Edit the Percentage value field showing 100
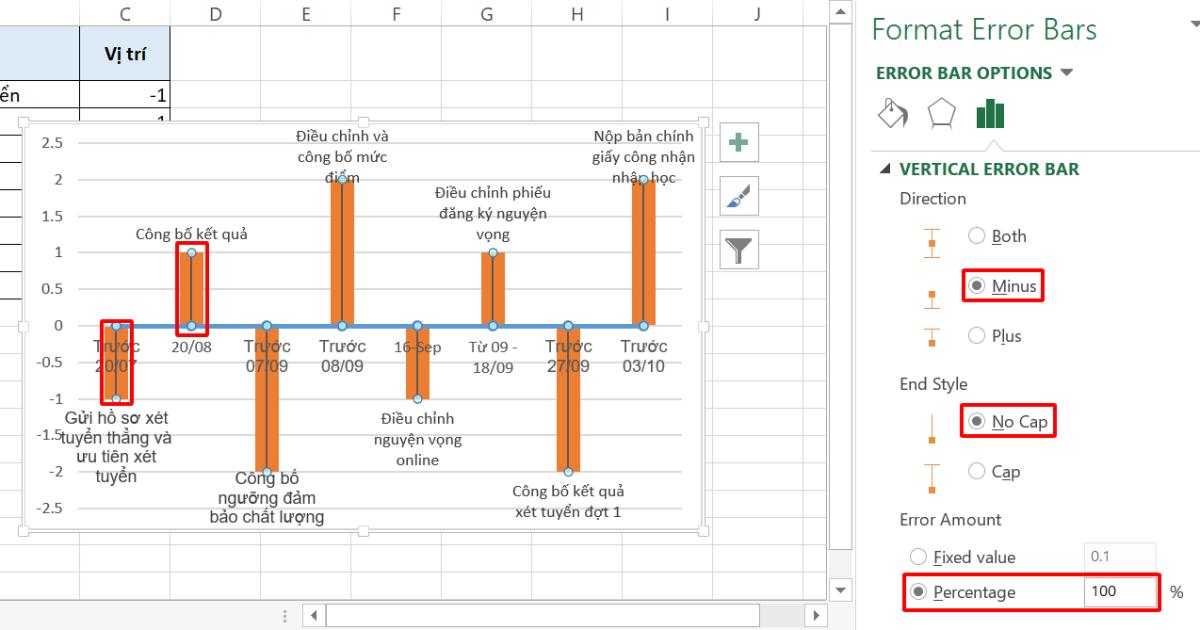The width and height of the screenshot is (1200, 630). click(x=1120, y=591)
